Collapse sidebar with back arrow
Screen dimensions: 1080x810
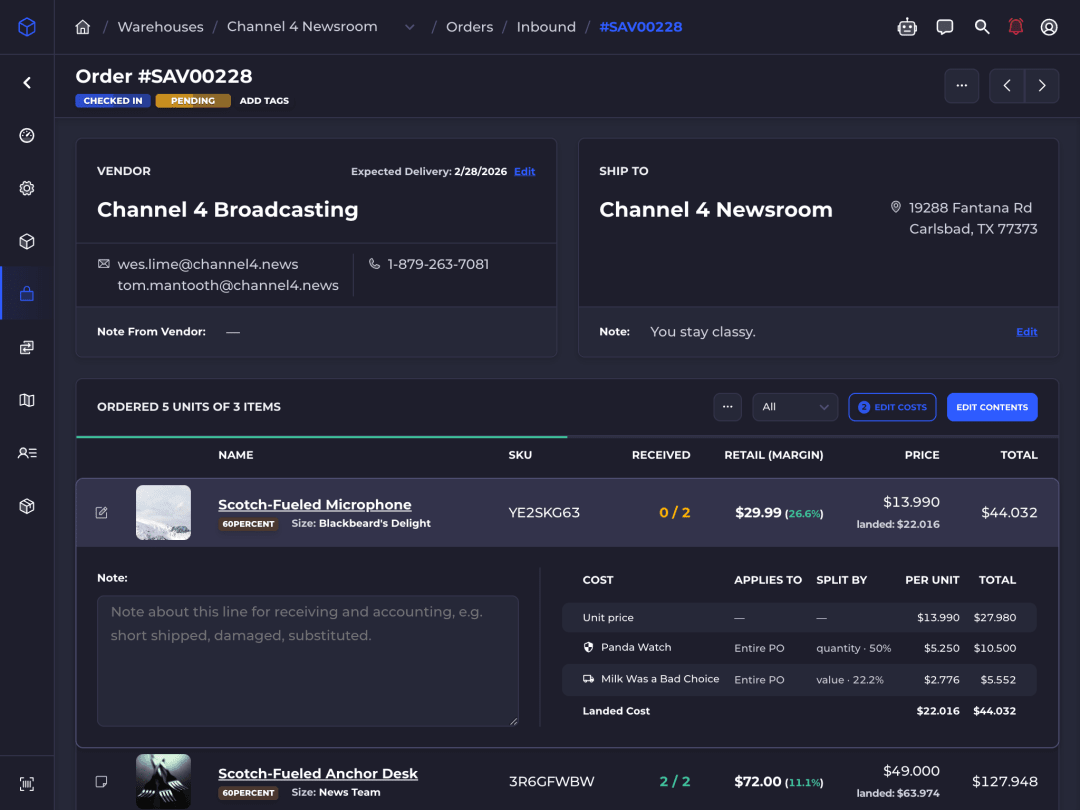[27, 83]
